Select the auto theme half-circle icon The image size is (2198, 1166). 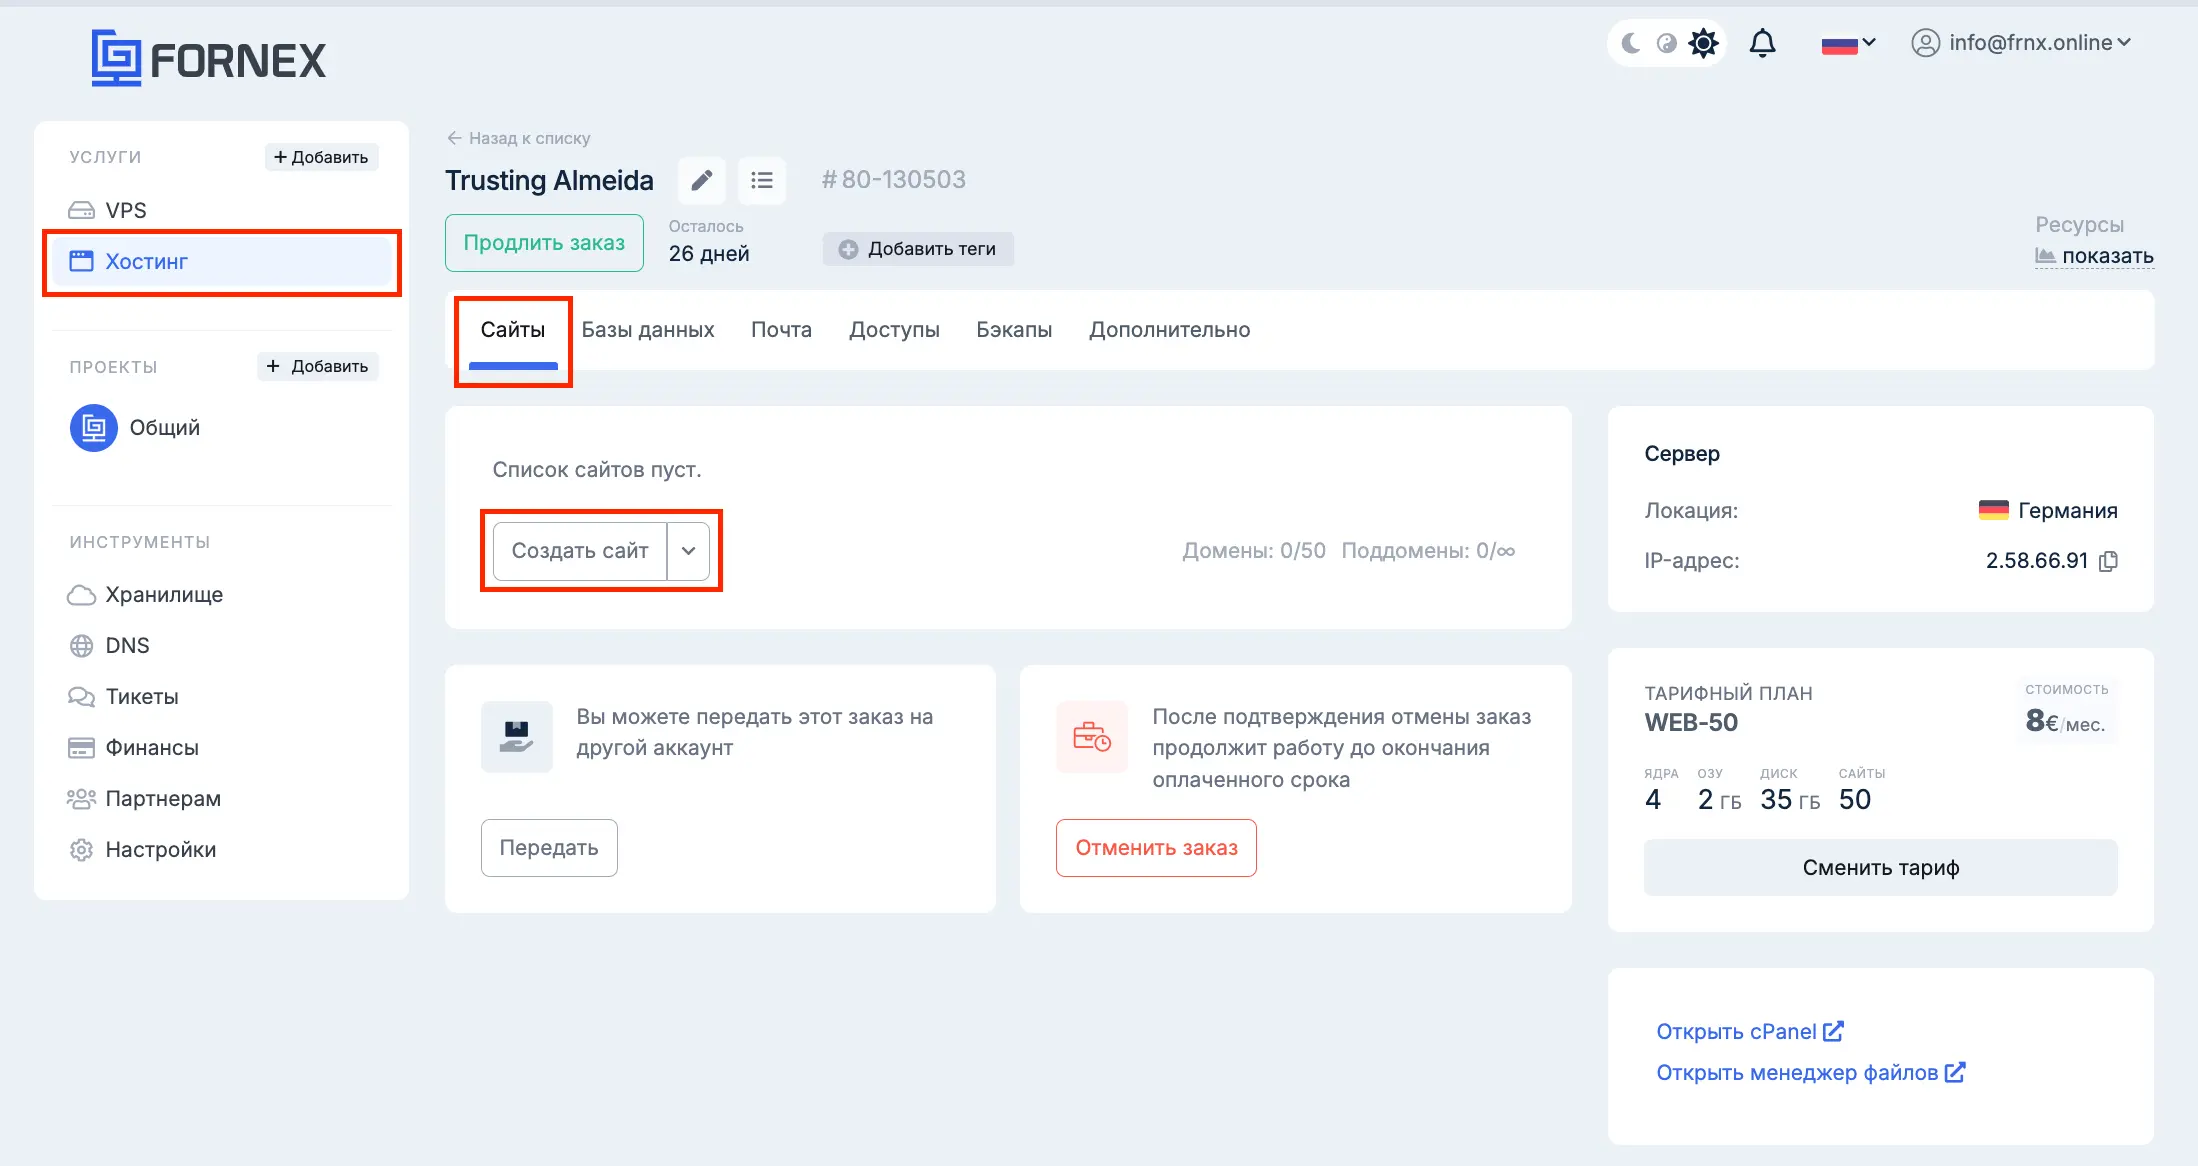[x=1667, y=43]
